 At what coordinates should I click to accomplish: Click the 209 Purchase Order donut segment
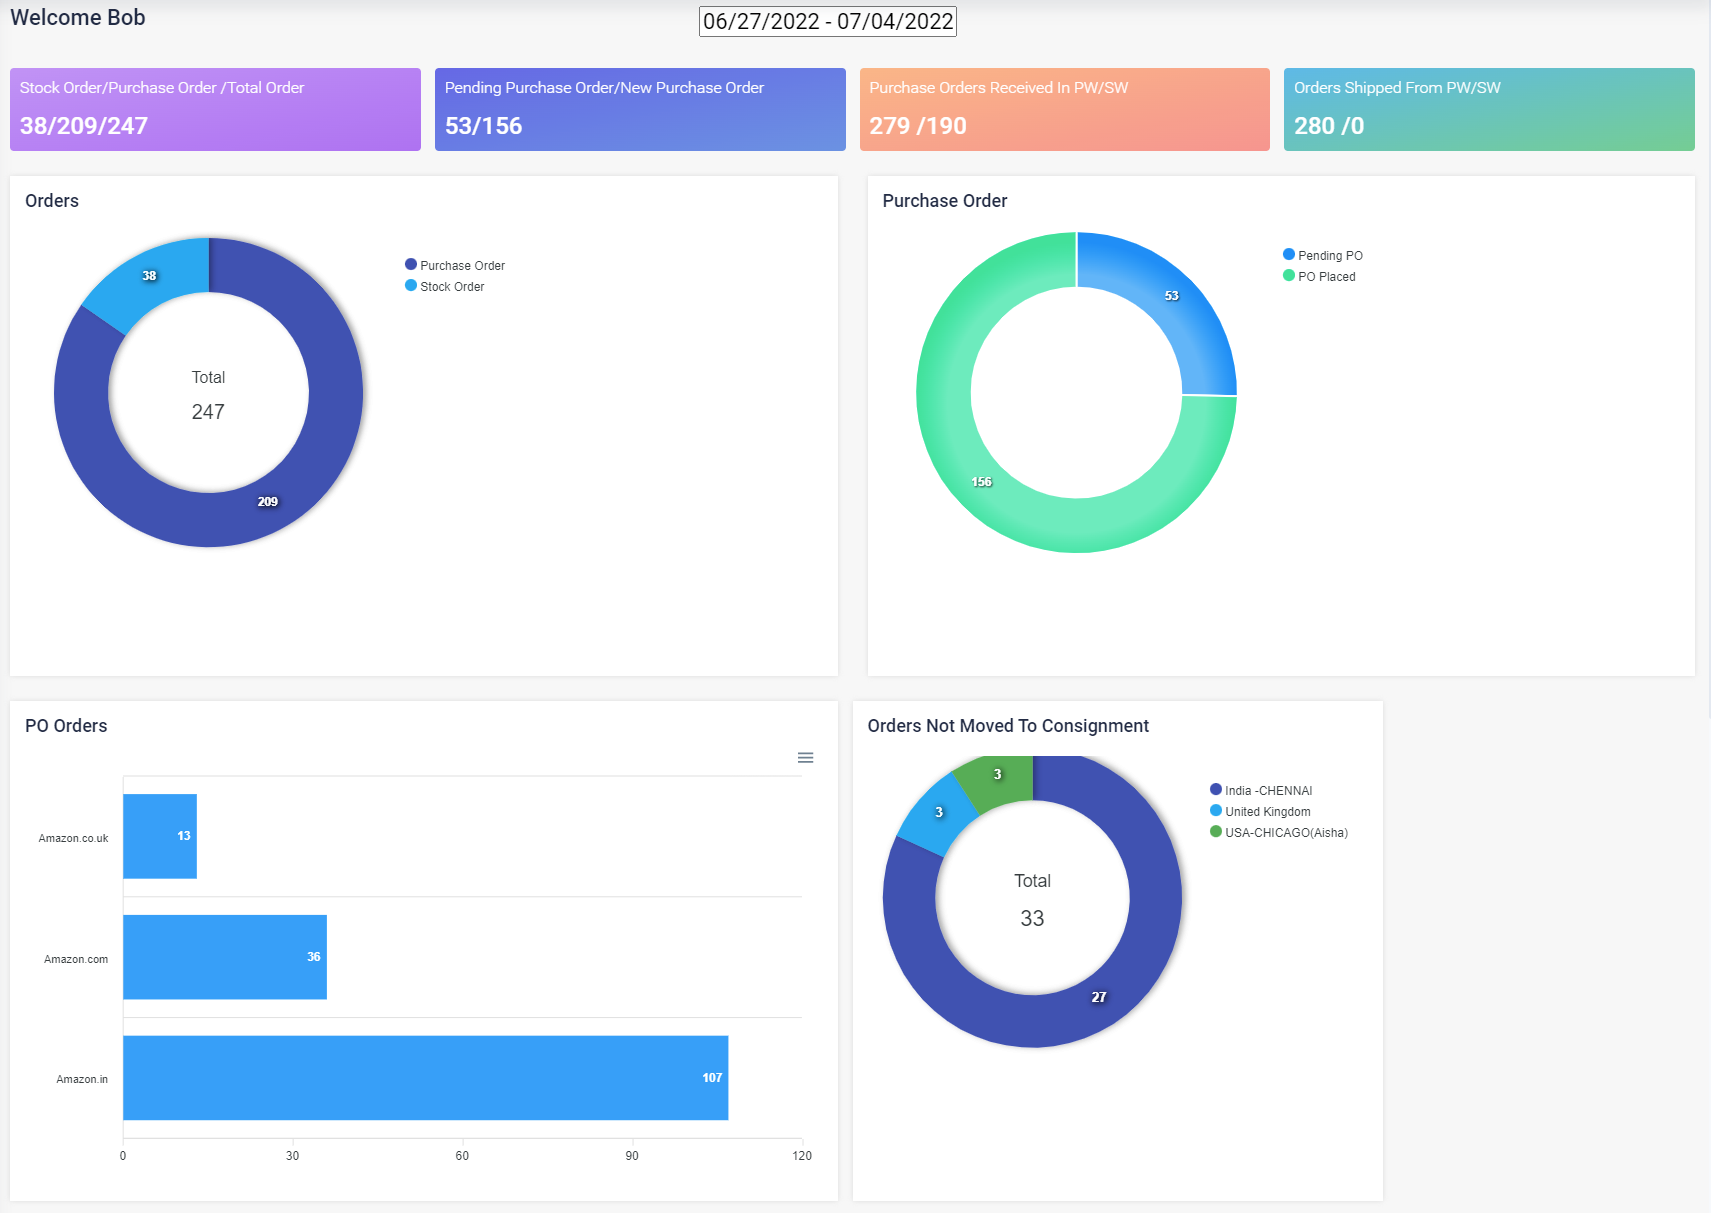[x=268, y=502]
